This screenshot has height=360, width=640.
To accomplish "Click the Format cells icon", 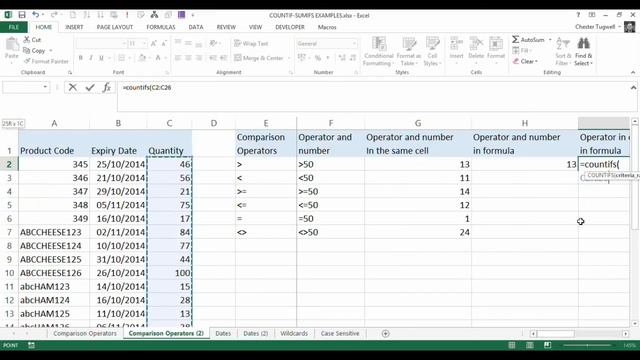I will point(496,43).
